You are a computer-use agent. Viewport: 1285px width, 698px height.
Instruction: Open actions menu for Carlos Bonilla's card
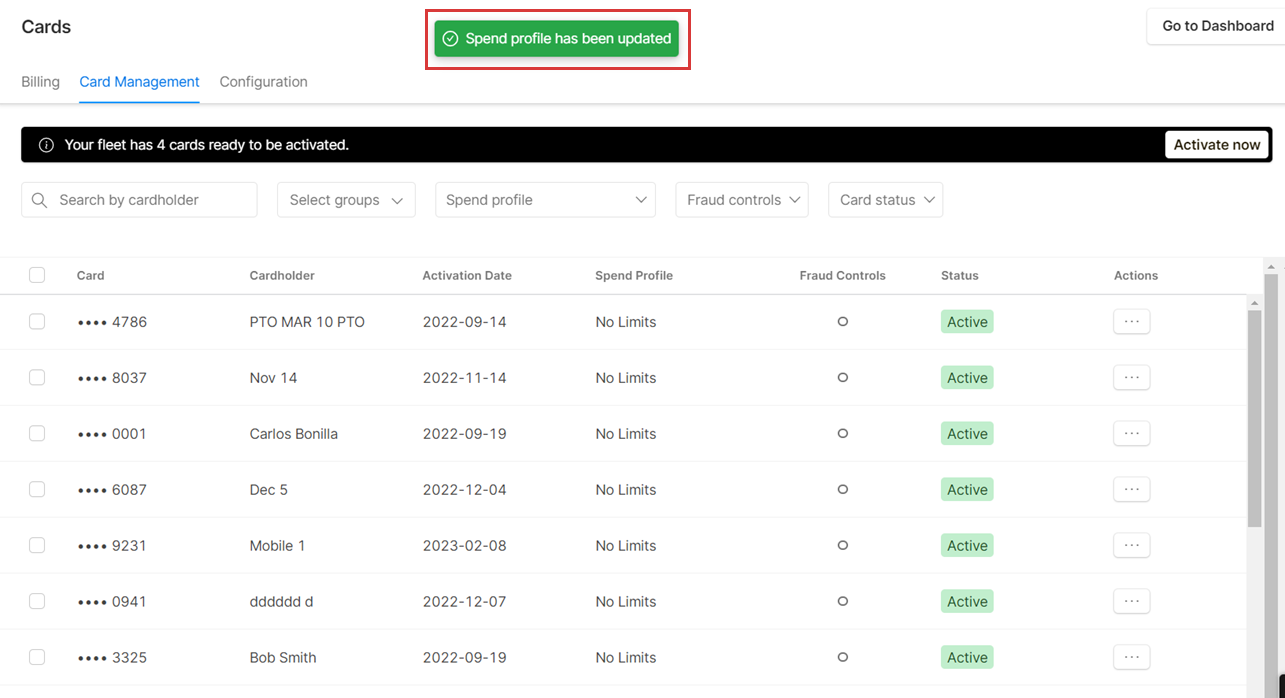pos(1131,434)
